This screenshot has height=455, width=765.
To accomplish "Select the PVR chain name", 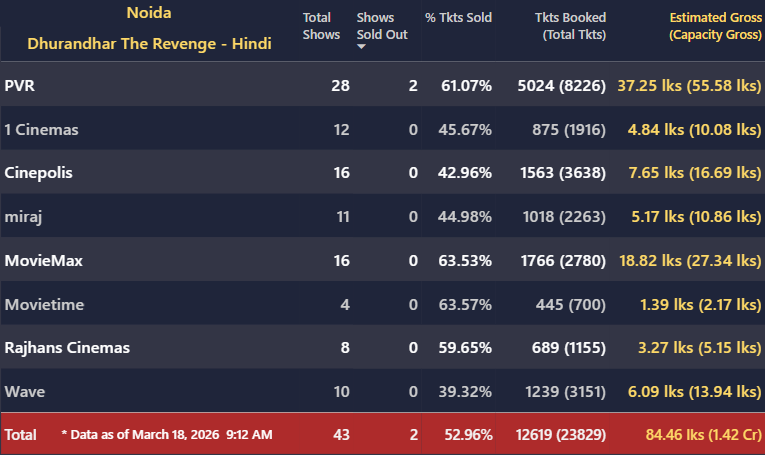I will click(20, 86).
